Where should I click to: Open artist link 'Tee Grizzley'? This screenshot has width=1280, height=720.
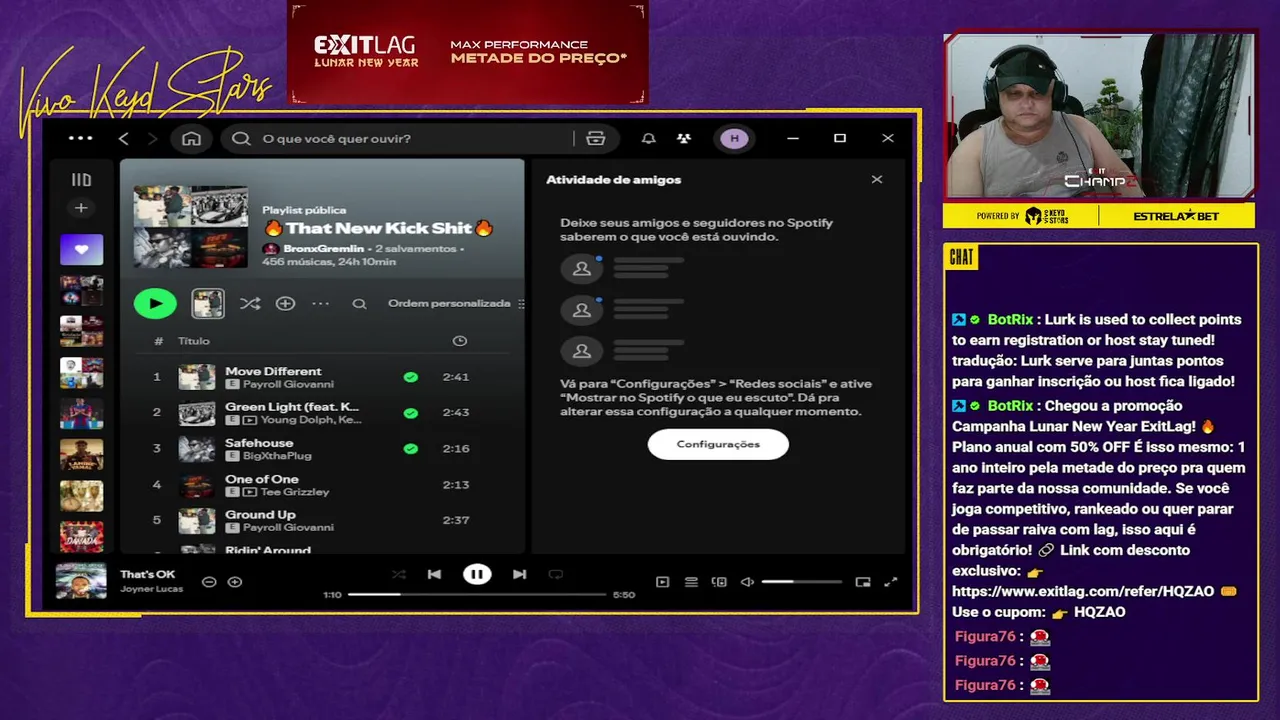pyautogui.click(x=295, y=492)
